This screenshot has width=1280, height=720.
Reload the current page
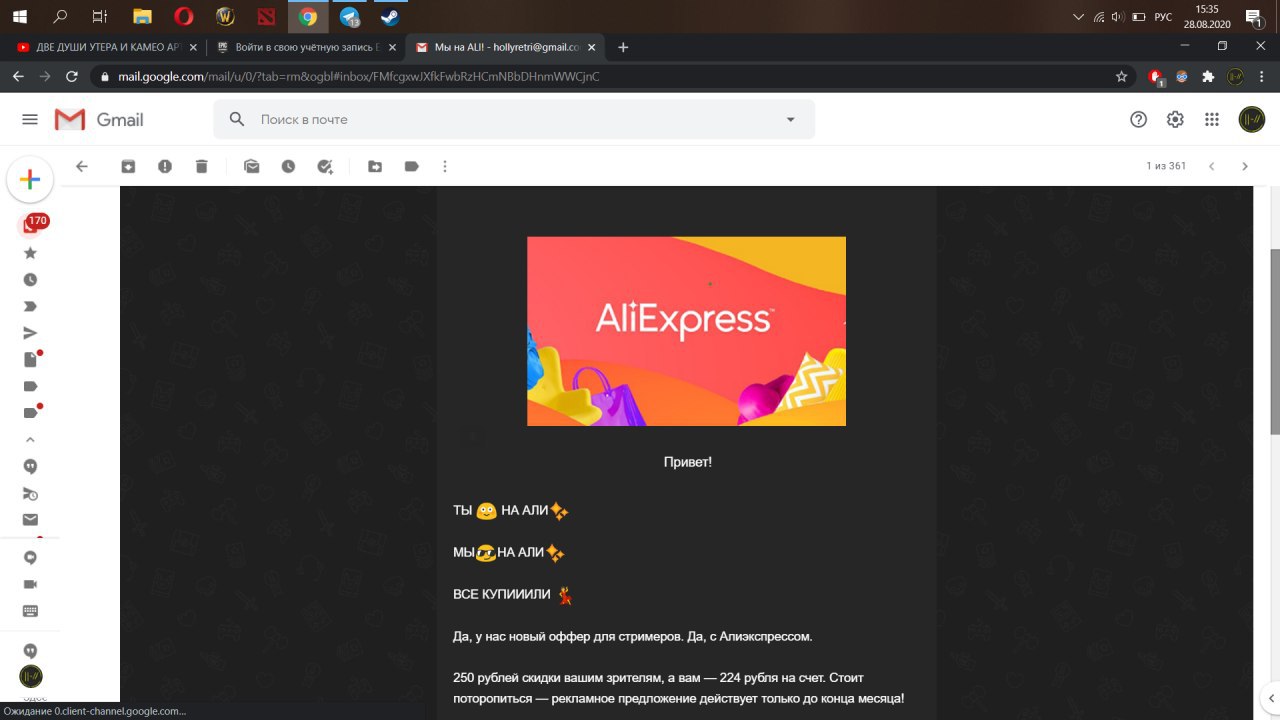pos(71,76)
